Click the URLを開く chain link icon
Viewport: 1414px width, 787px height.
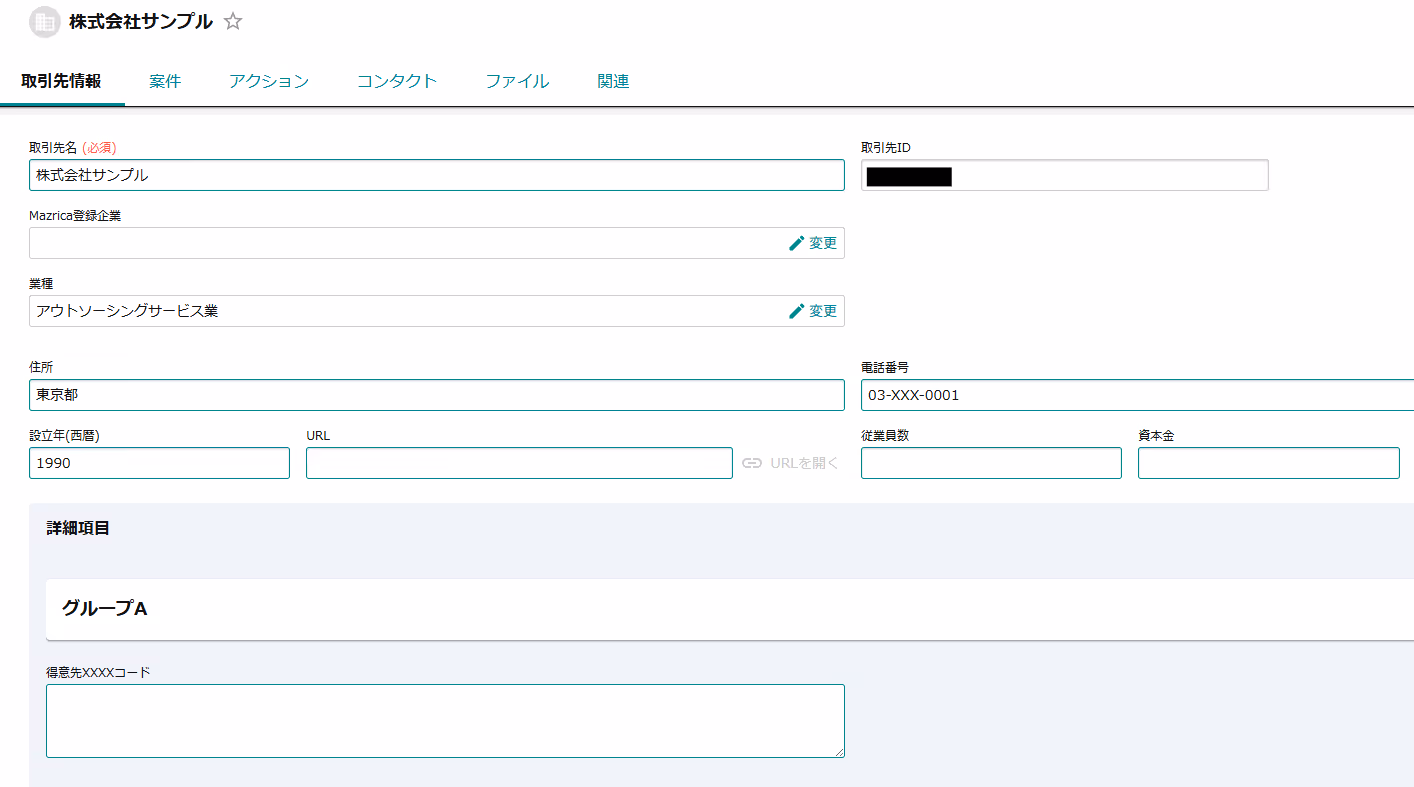(752, 463)
